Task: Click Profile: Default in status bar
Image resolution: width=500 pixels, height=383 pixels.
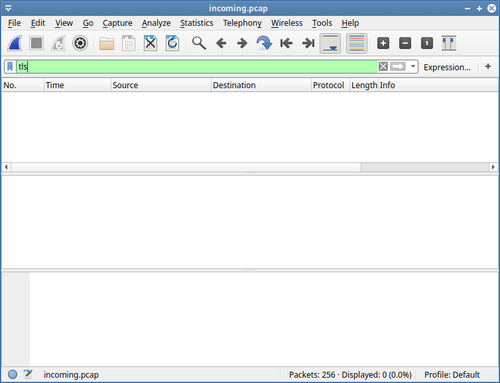Action: [452, 375]
